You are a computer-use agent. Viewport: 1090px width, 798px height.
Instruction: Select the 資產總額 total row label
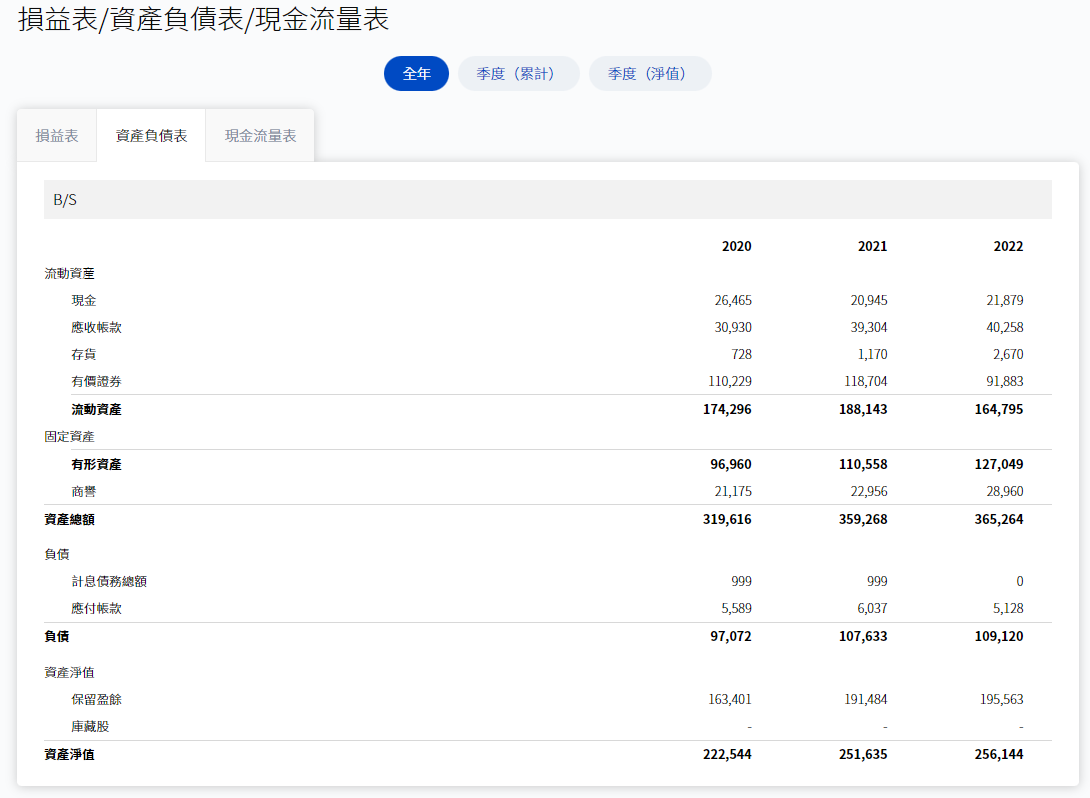[70, 519]
